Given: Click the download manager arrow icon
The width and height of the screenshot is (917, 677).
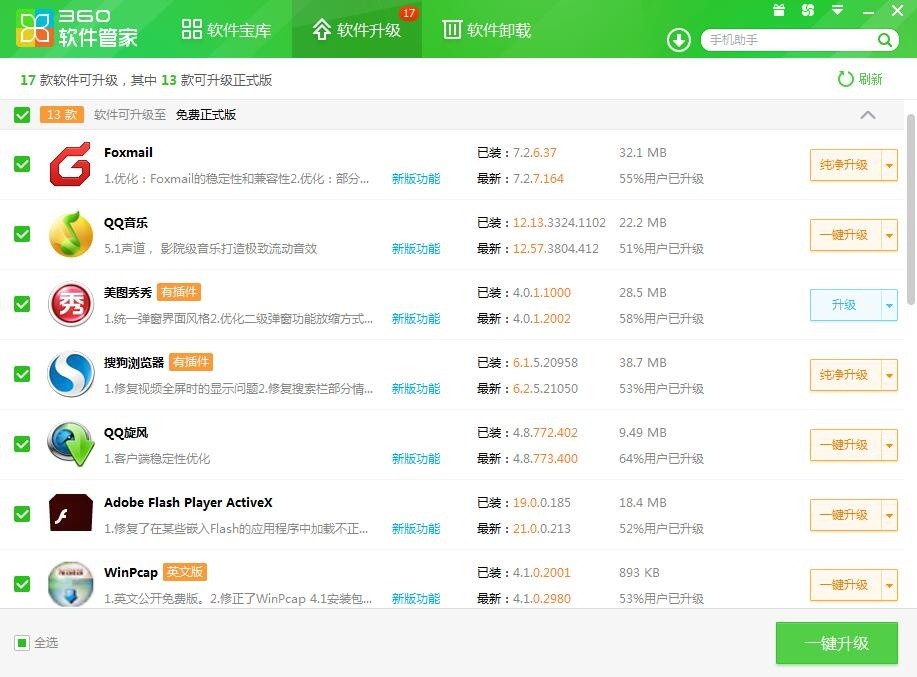Looking at the screenshot, I should click(678, 40).
